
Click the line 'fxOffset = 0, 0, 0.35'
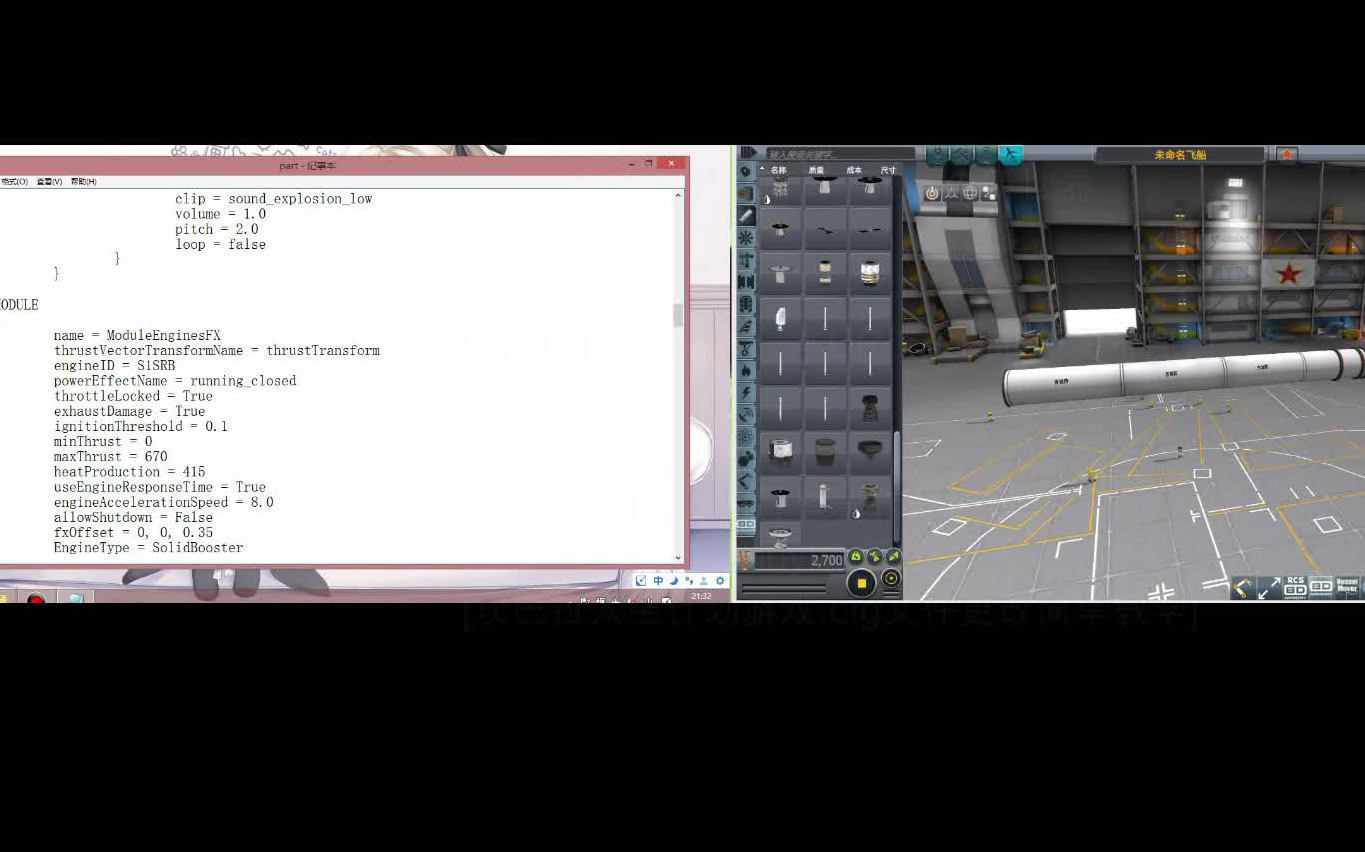click(134, 533)
